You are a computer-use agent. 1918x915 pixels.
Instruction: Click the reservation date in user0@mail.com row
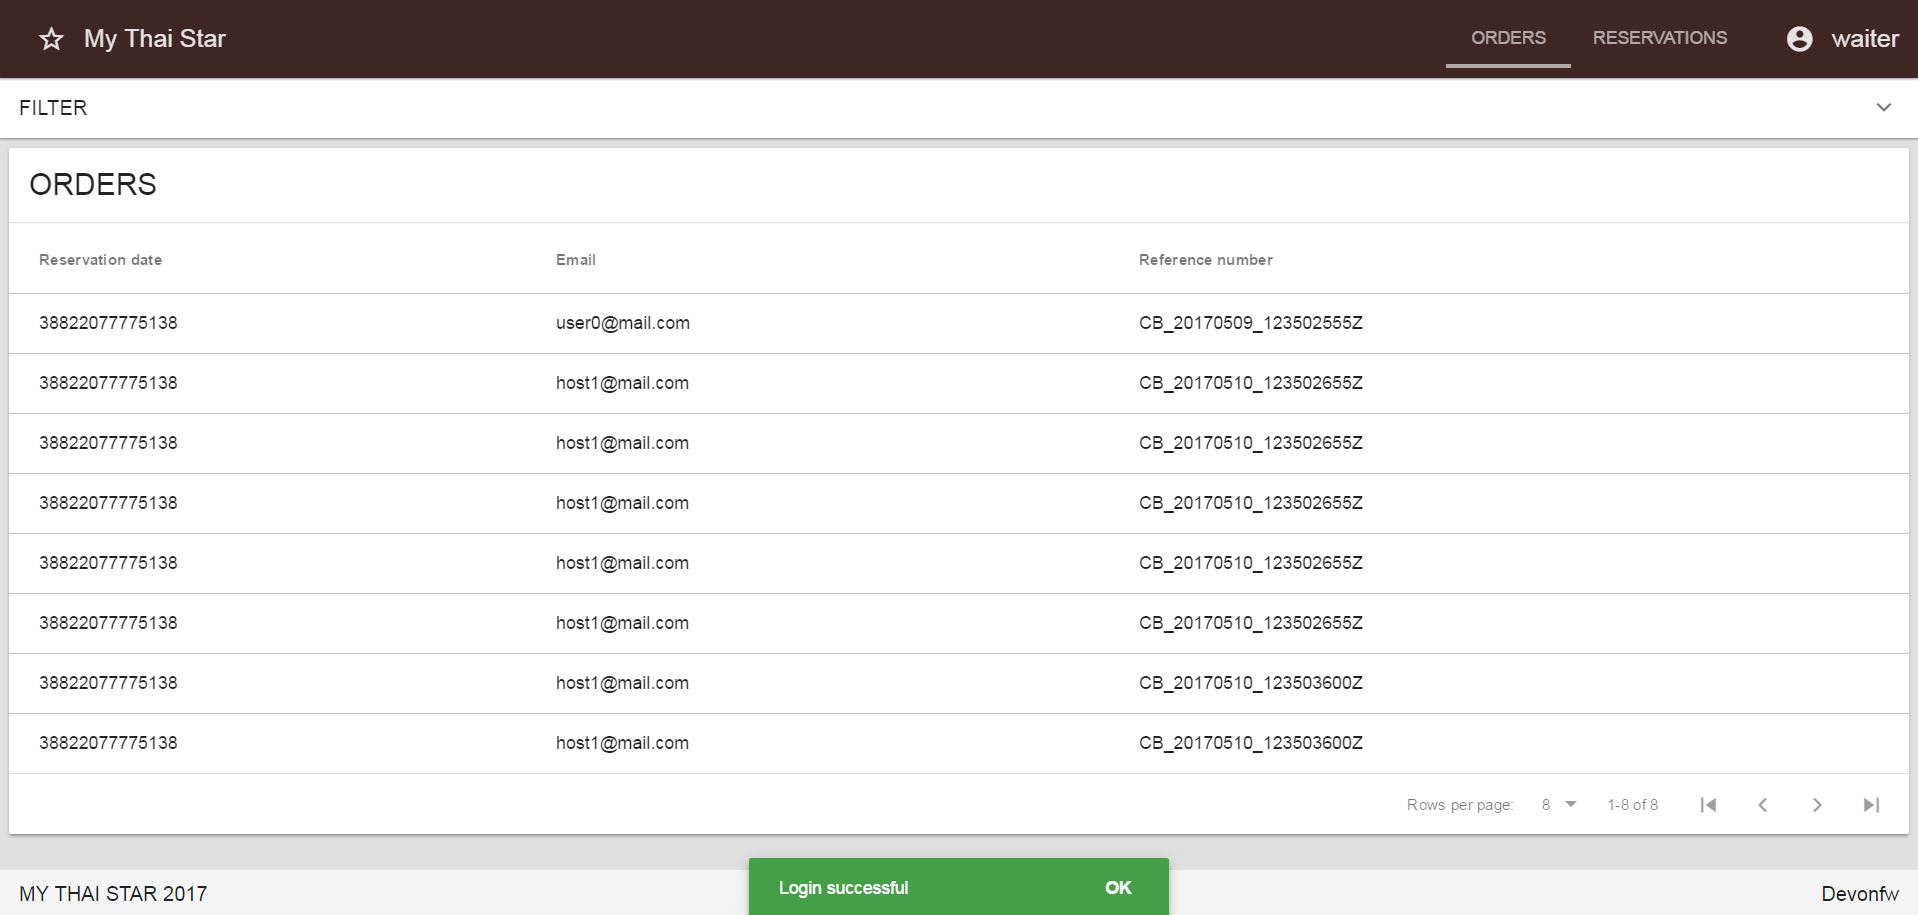108,323
